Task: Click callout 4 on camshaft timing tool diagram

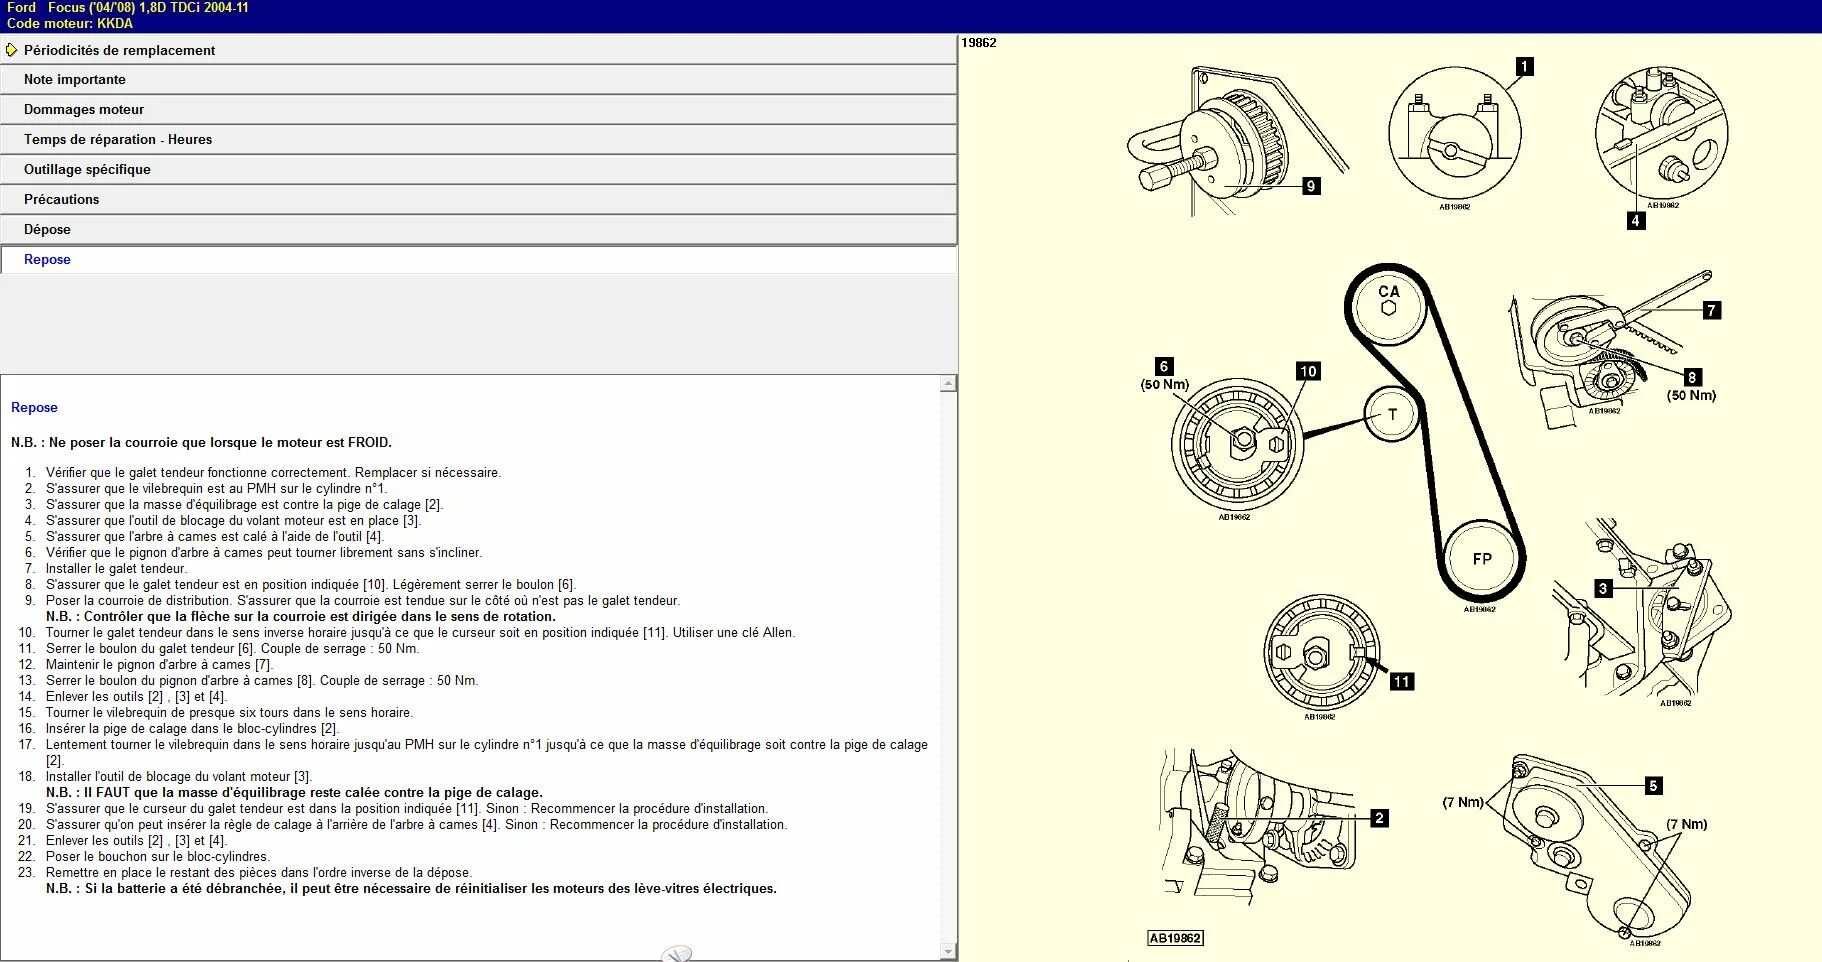Action: [x=1636, y=220]
